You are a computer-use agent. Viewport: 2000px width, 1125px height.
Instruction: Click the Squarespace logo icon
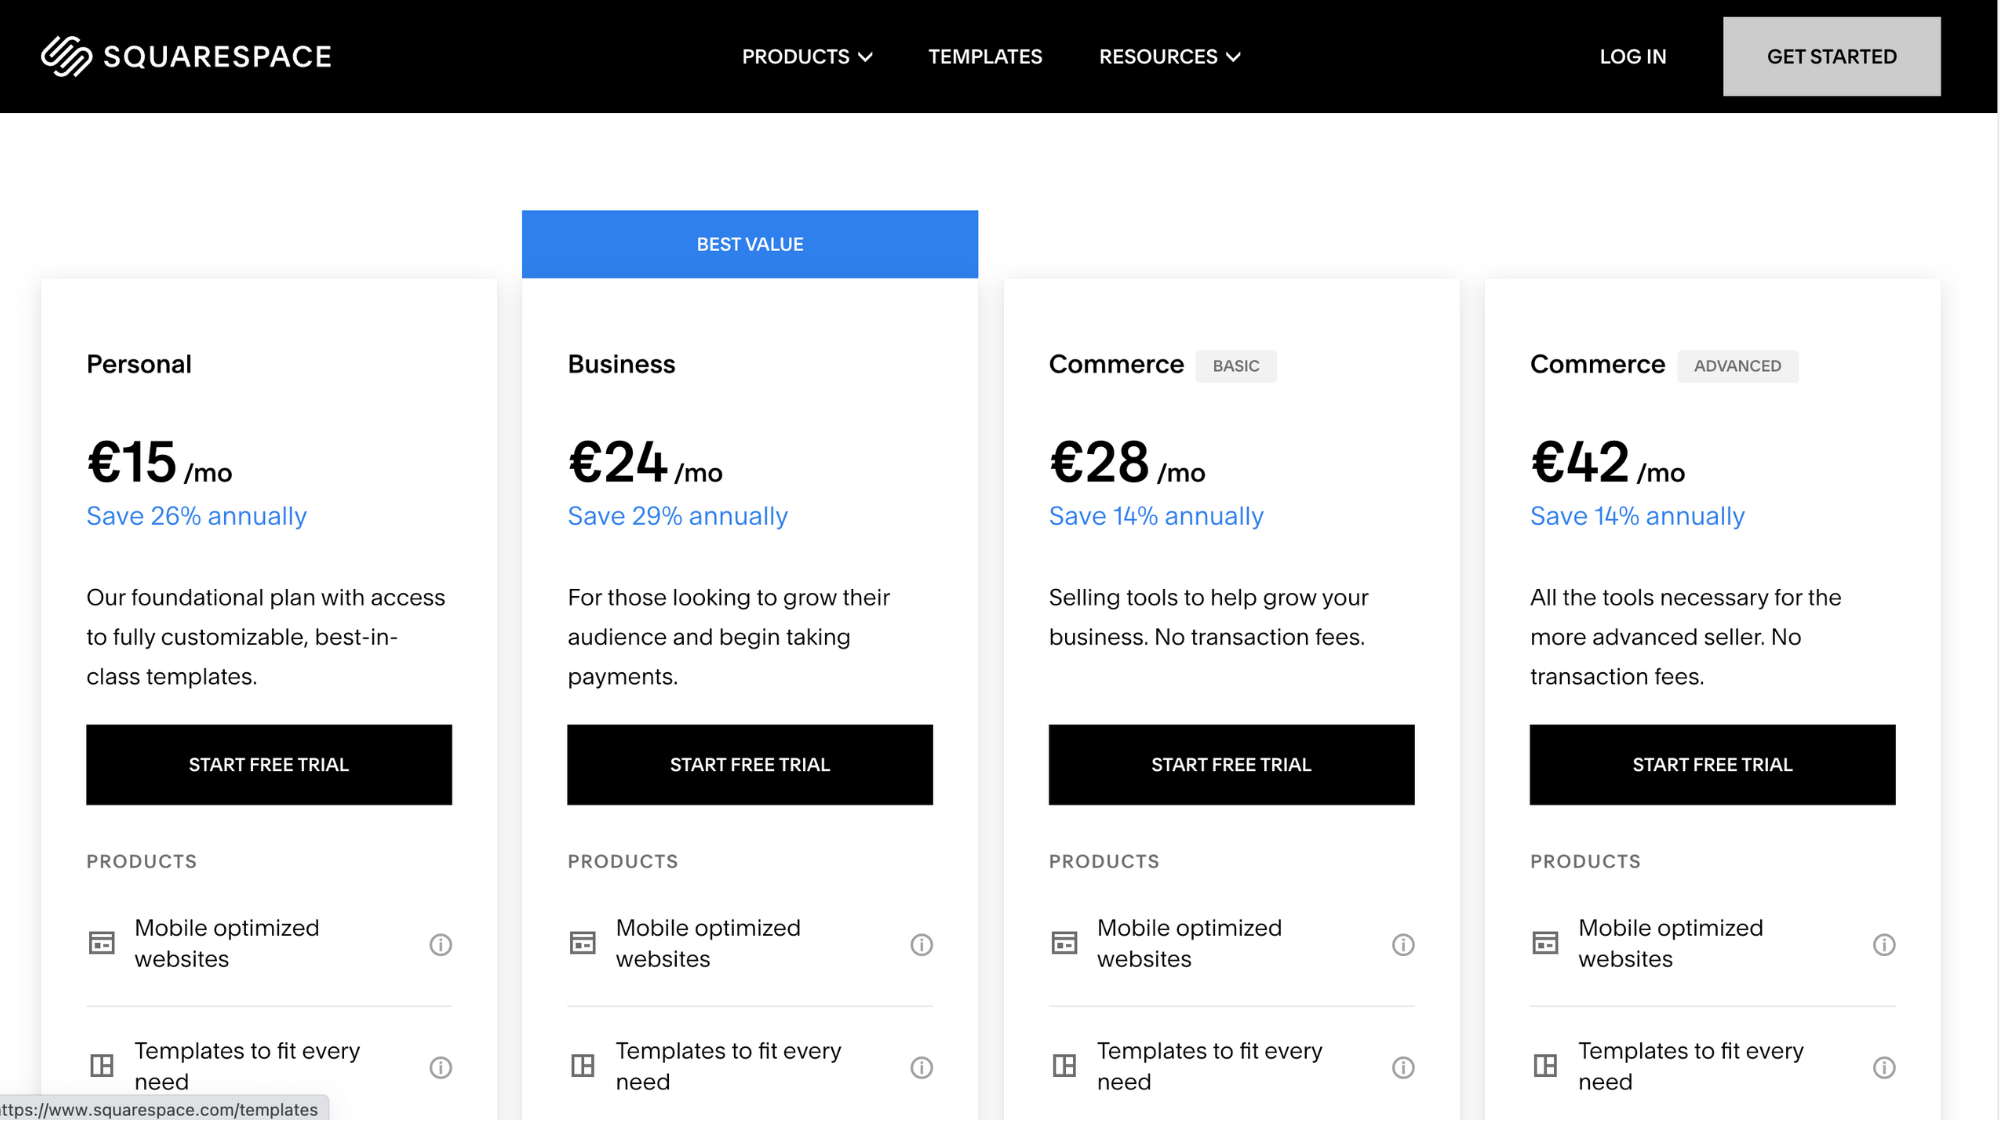pos(66,56)
